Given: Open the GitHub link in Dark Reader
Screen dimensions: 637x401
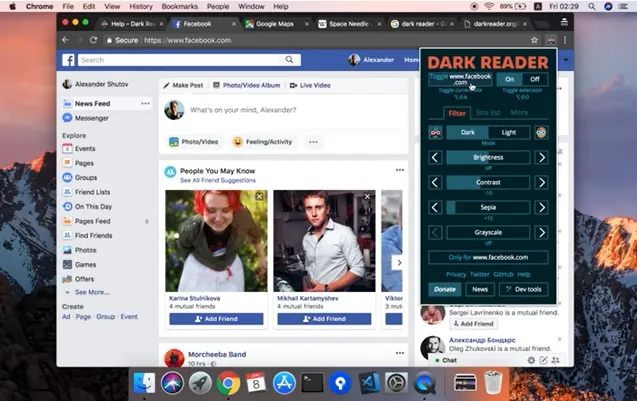Looking at the screenshot, I should [503, 274].
